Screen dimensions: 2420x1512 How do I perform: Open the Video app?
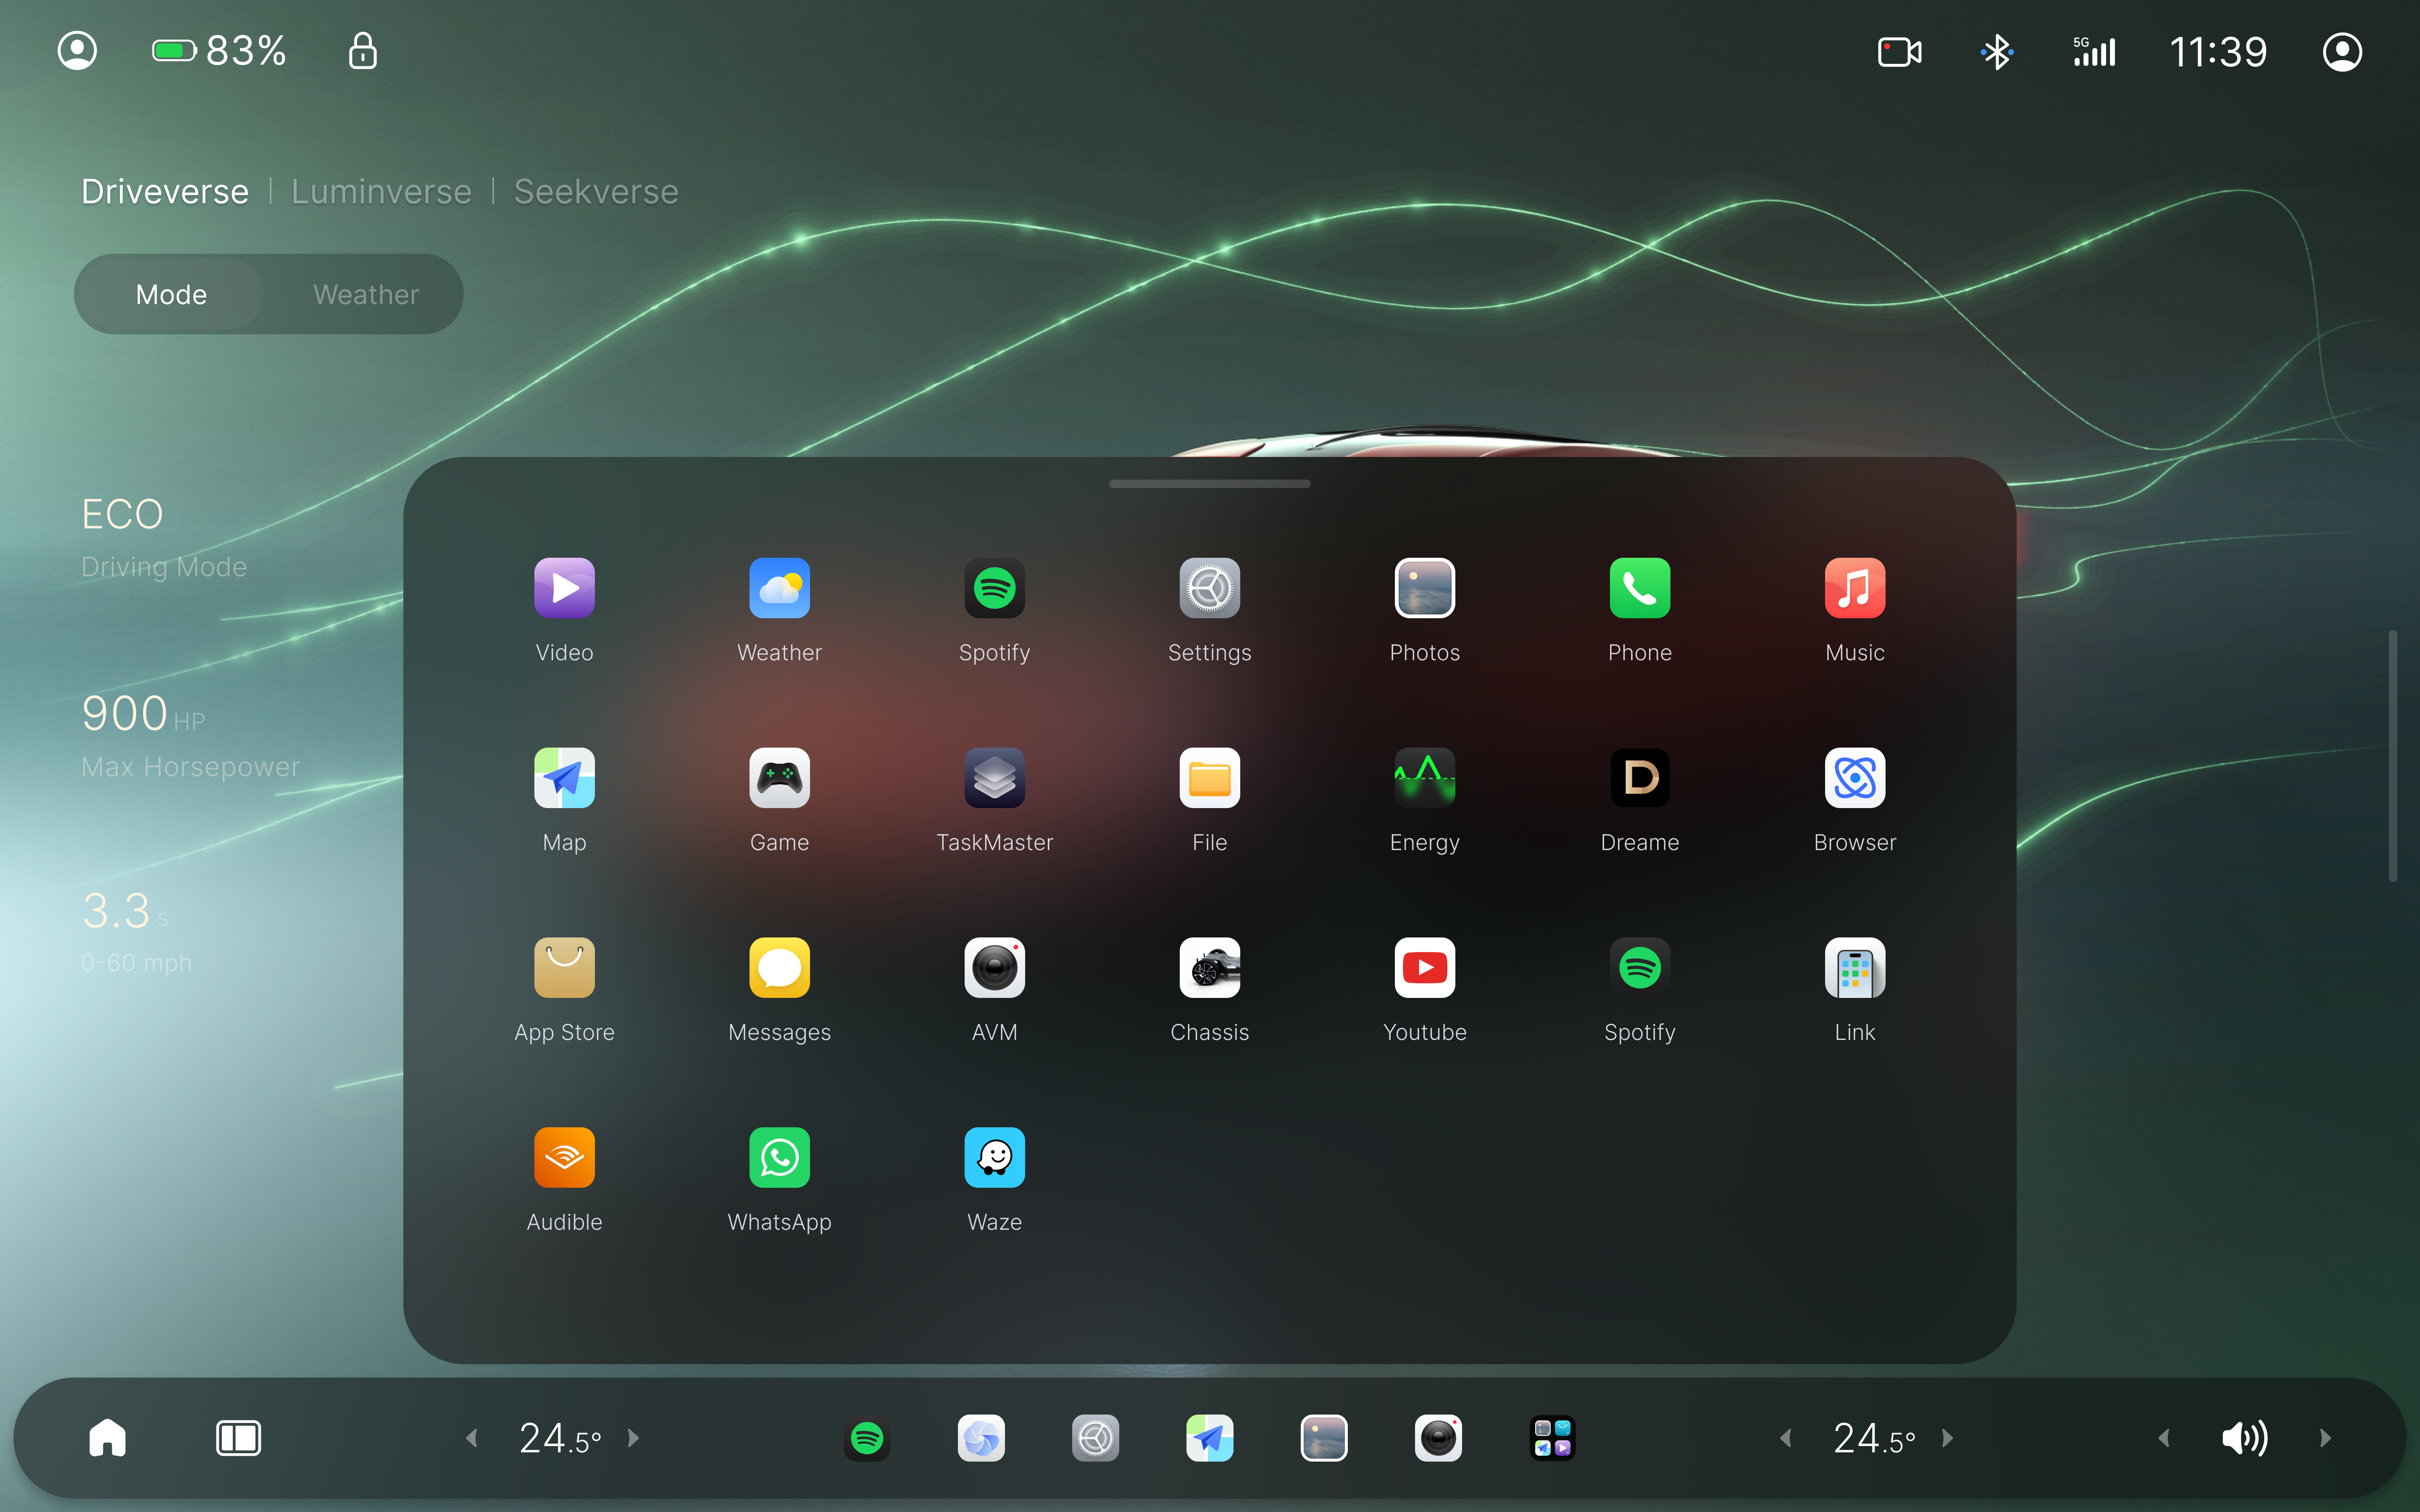tap(564, 588)
